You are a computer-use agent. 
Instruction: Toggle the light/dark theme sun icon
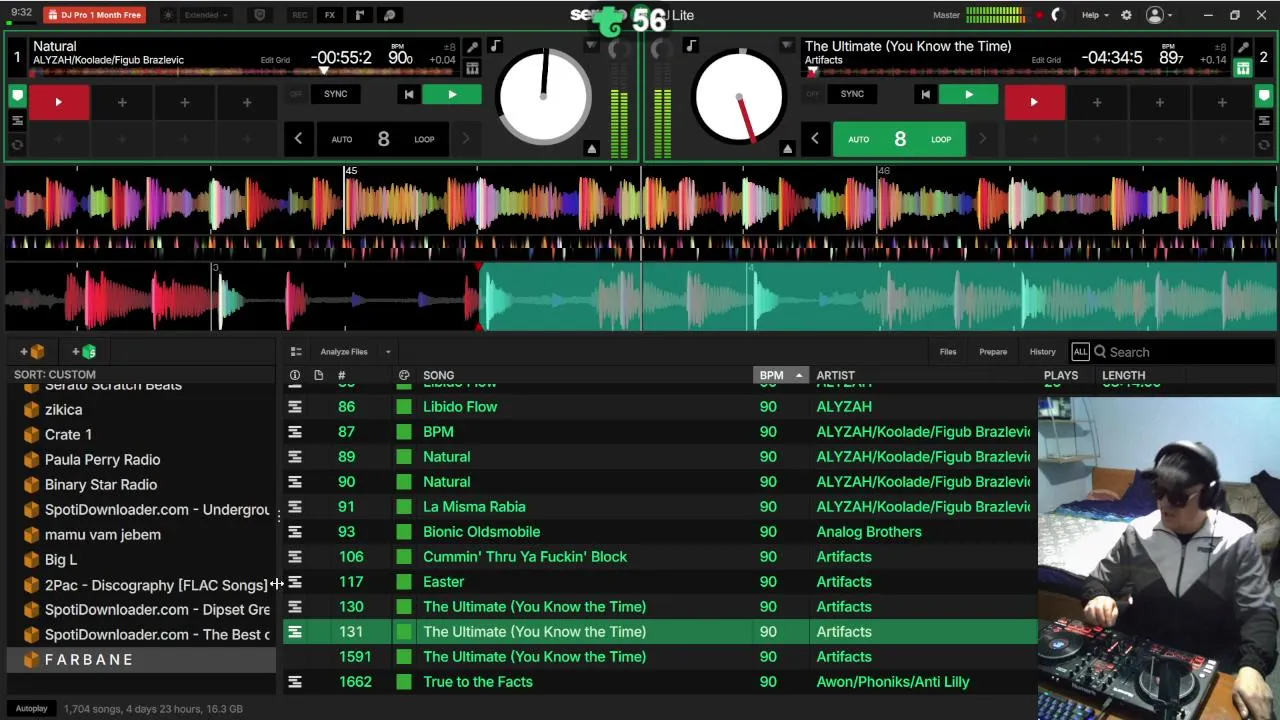pos(168,15)
